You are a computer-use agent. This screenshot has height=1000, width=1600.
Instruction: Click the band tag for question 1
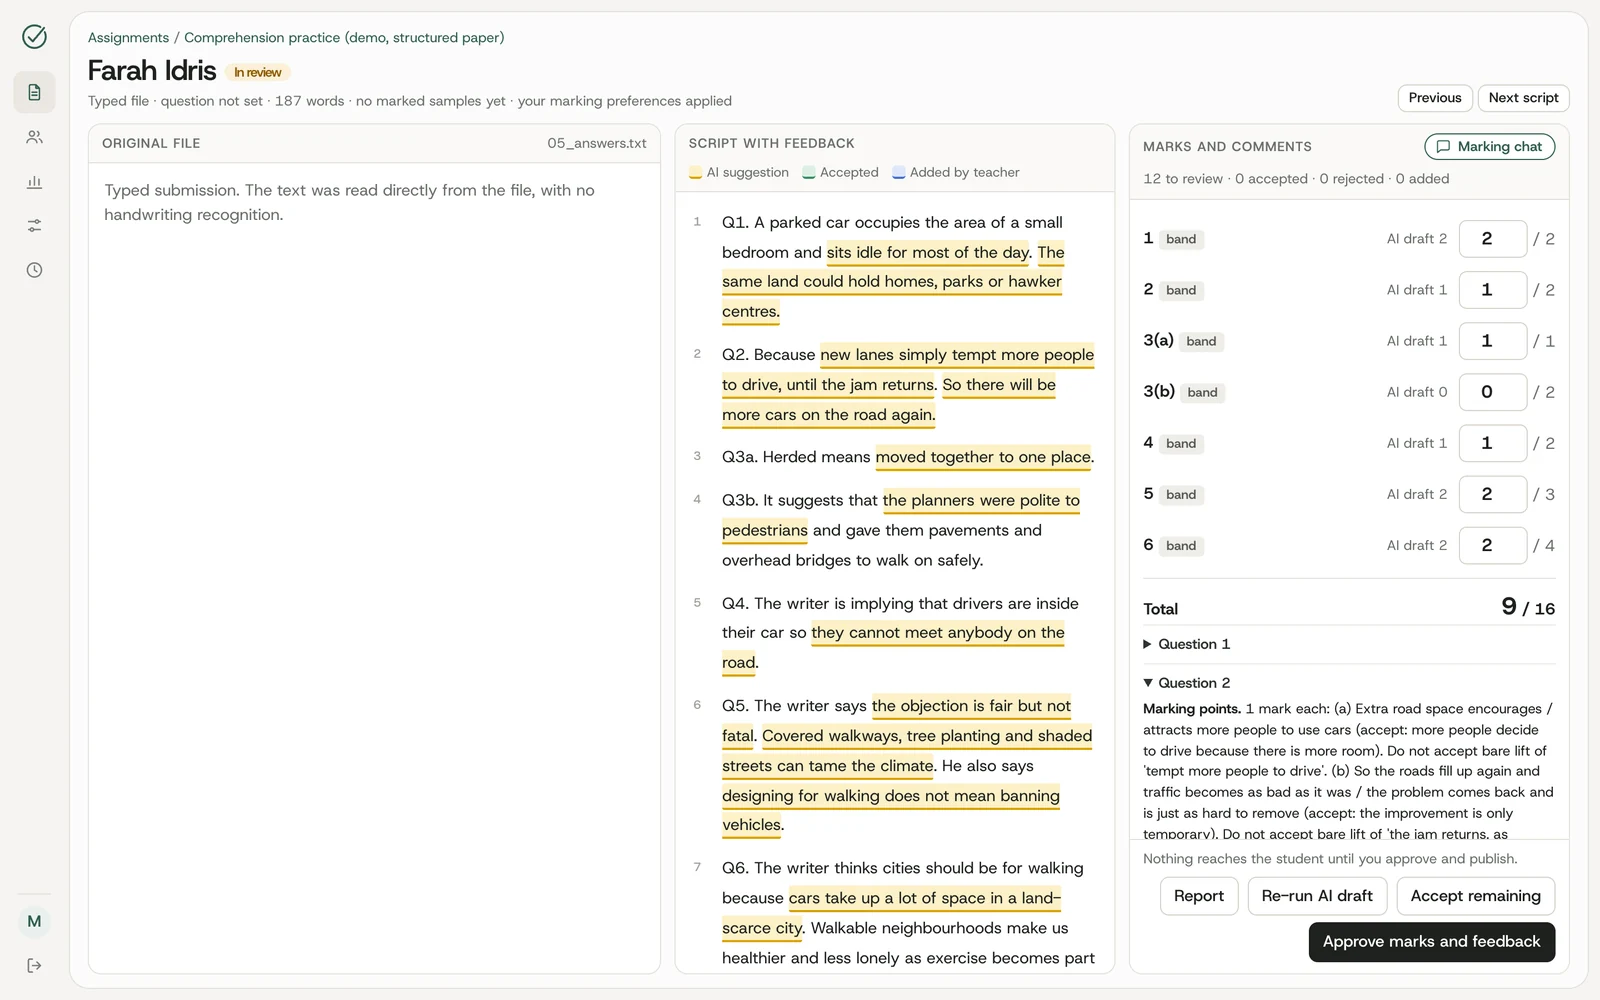tap(1181, 239)
